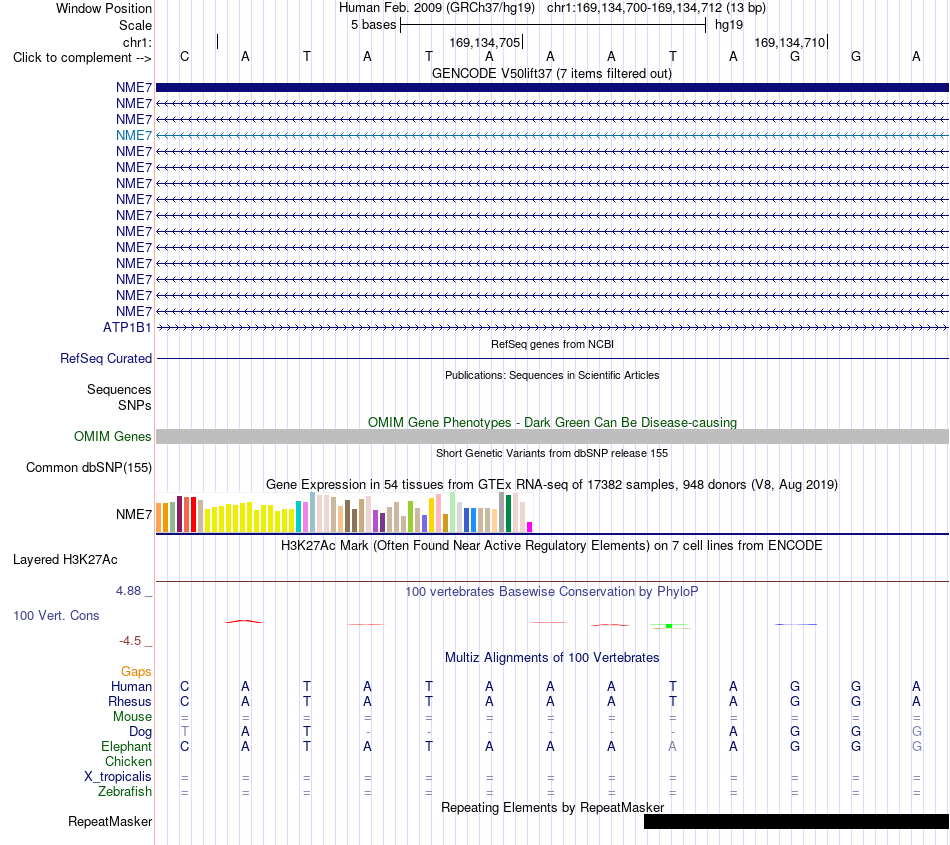Click the NME7 label beside the GTEx chart
Screen dimensions: 950x845
pos(134,514)
